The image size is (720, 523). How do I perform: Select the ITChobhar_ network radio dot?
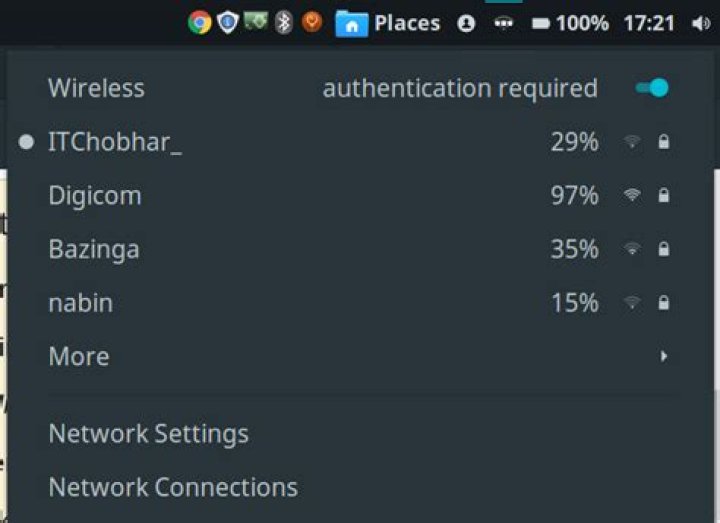click(x=26, y=142)
